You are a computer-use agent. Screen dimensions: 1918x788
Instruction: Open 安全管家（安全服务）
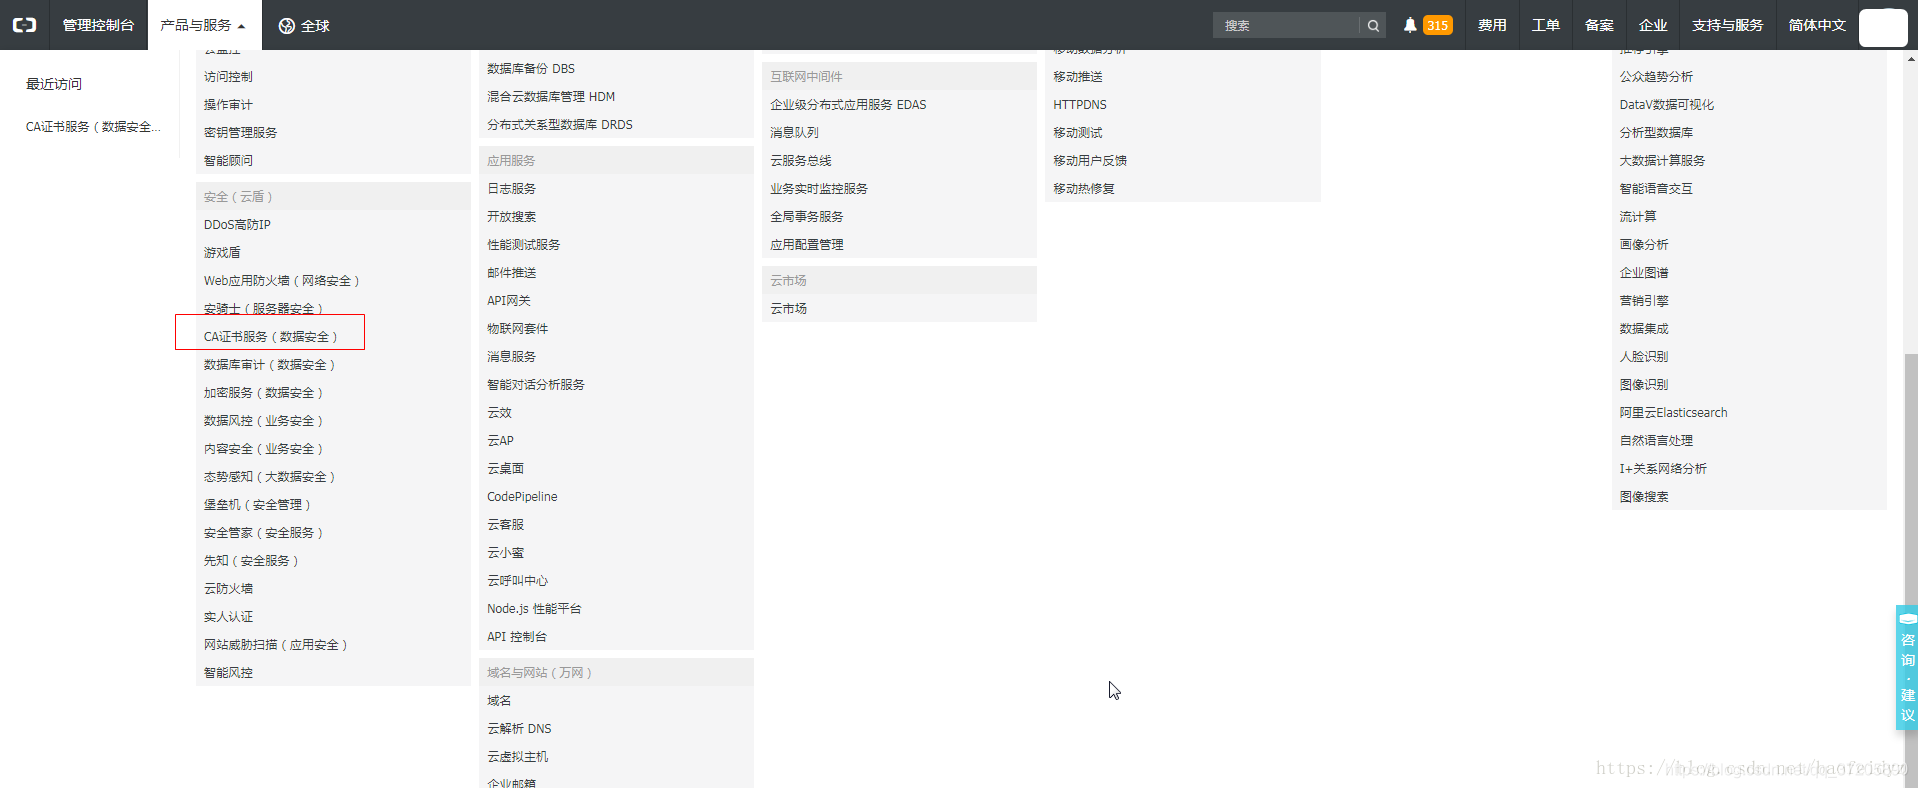tap(263, 533)
